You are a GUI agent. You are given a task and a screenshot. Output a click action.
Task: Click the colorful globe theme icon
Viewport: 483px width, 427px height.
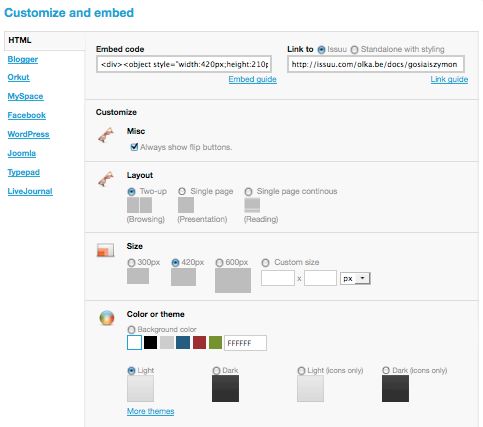pyautogui.click(x=107, y=318)
